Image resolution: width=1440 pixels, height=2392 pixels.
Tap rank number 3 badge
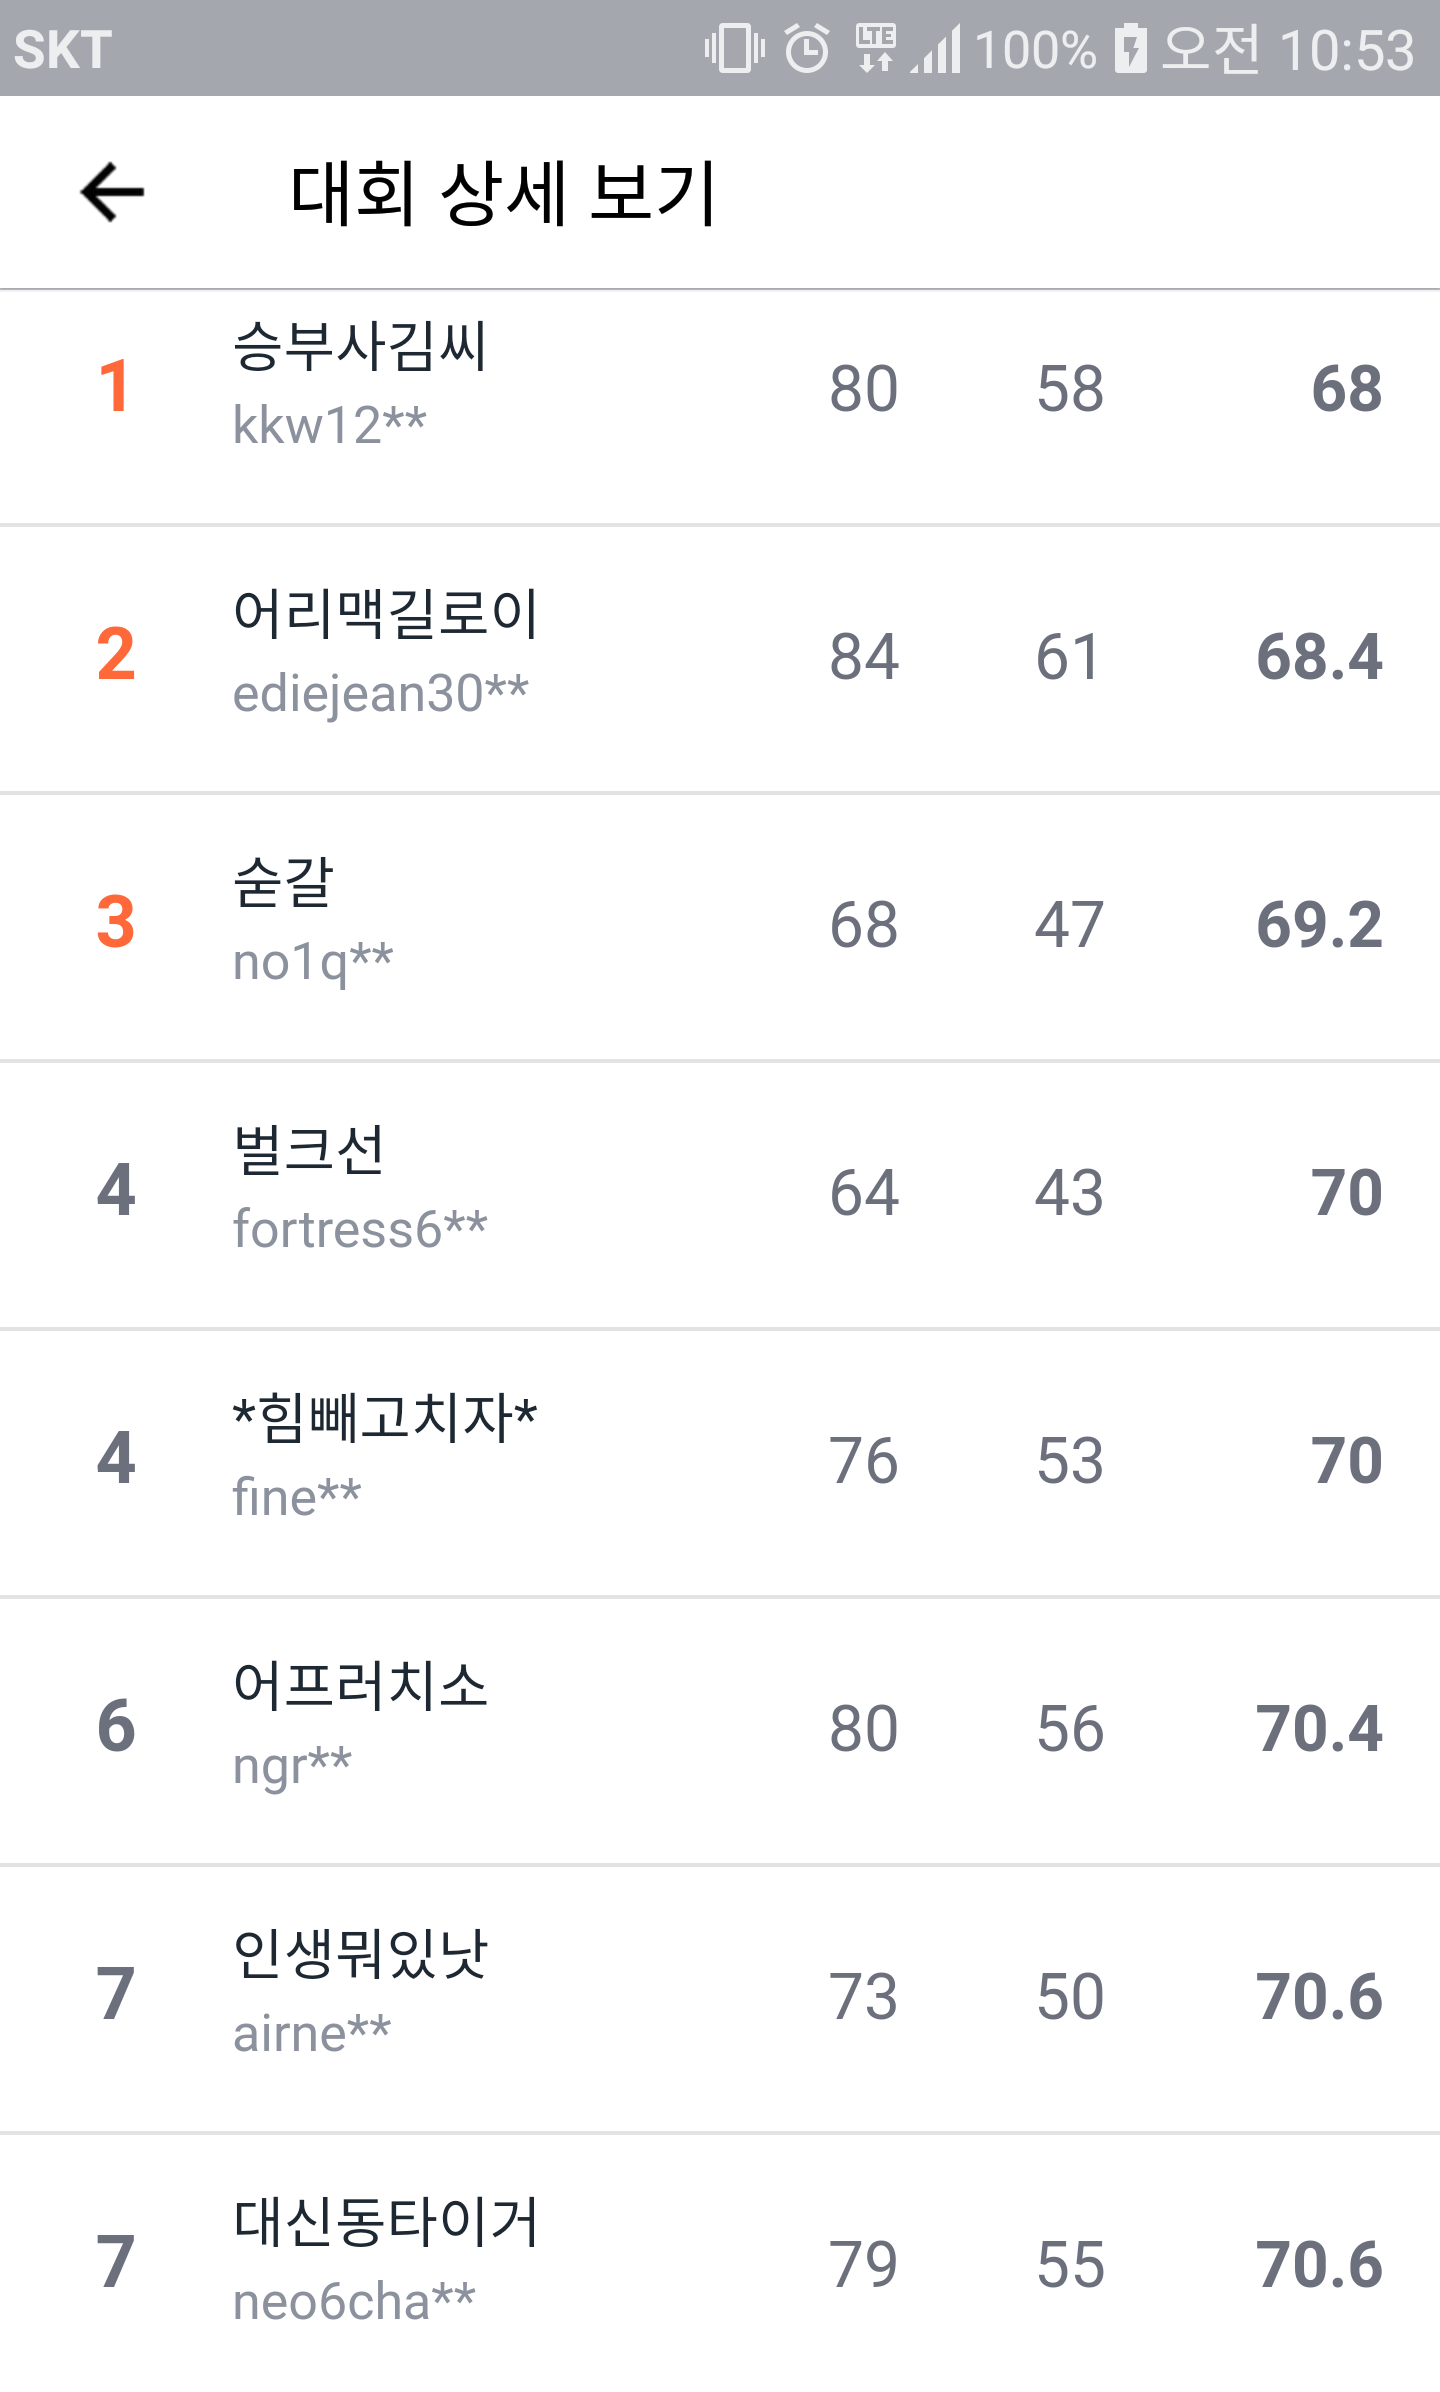tap(116, 922)
